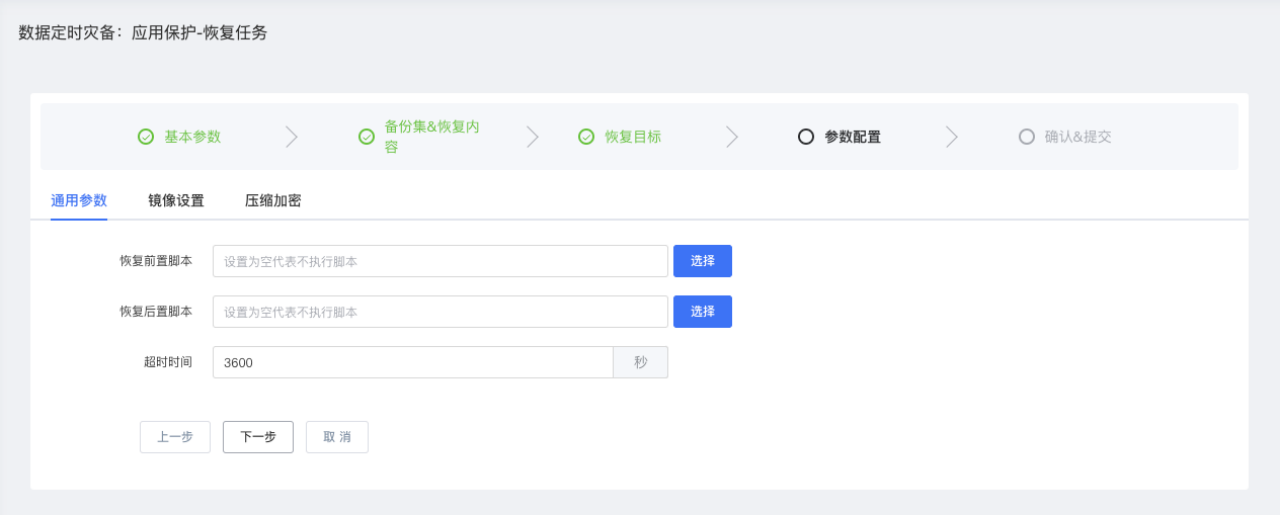Return to previous step via 上一步
This screenshot has width=1280, height=515.
coord(175,437)
